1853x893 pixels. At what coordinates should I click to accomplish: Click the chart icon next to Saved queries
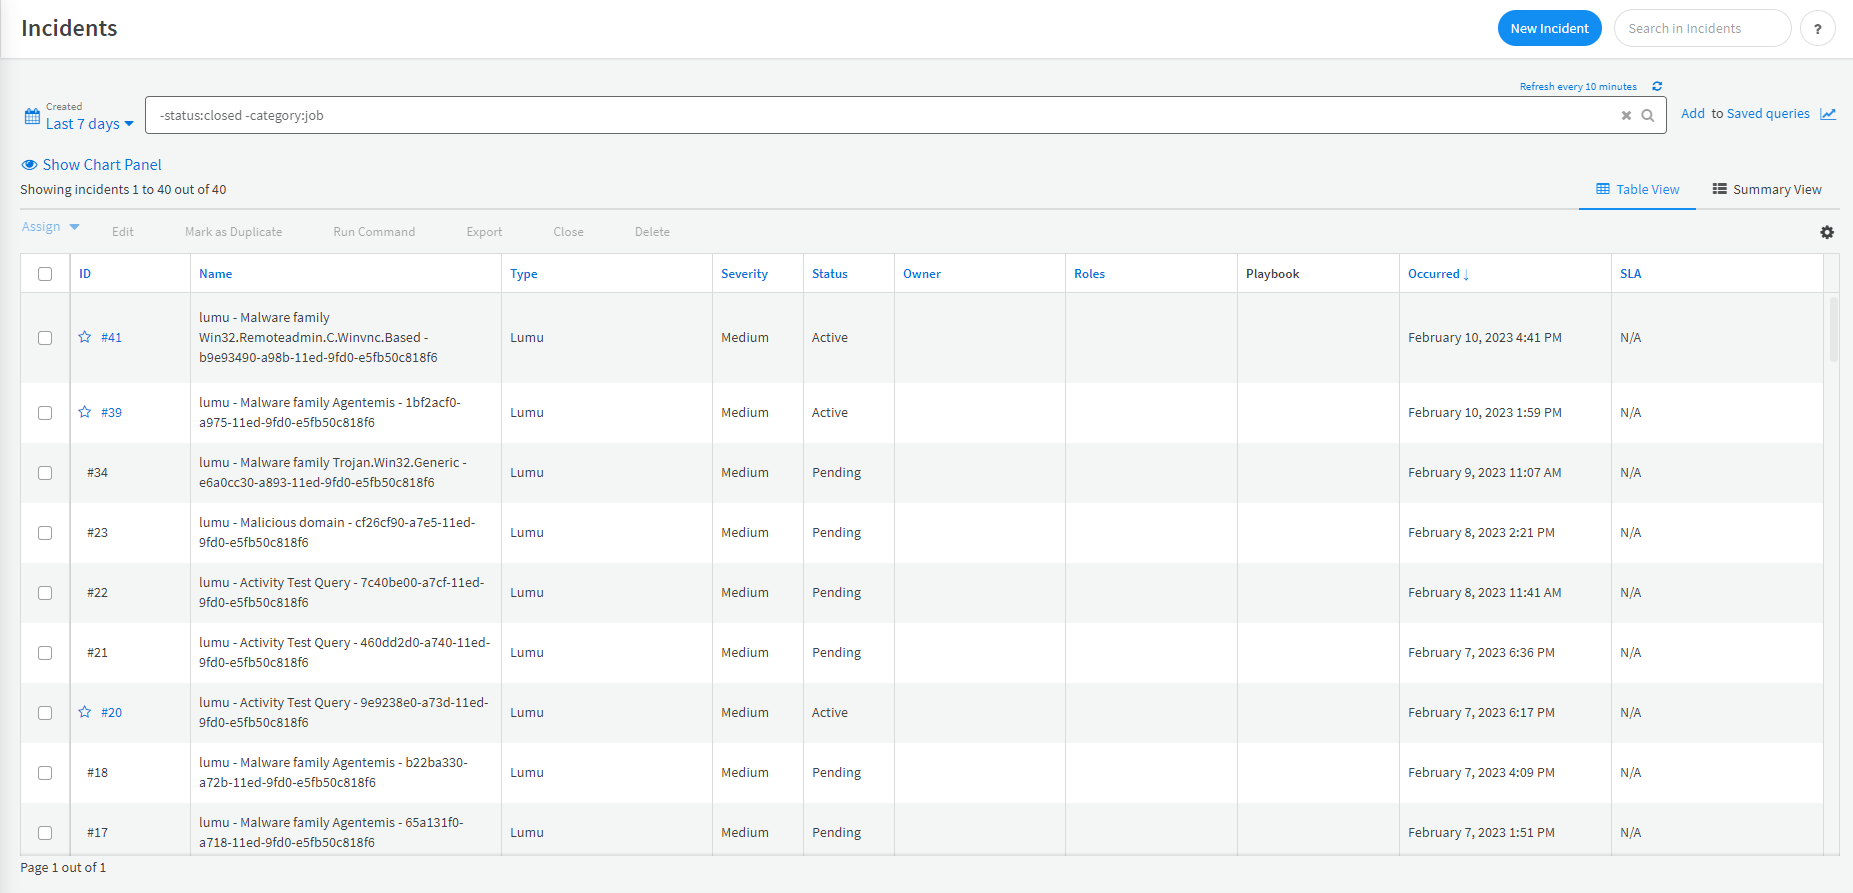point(1828,114)
